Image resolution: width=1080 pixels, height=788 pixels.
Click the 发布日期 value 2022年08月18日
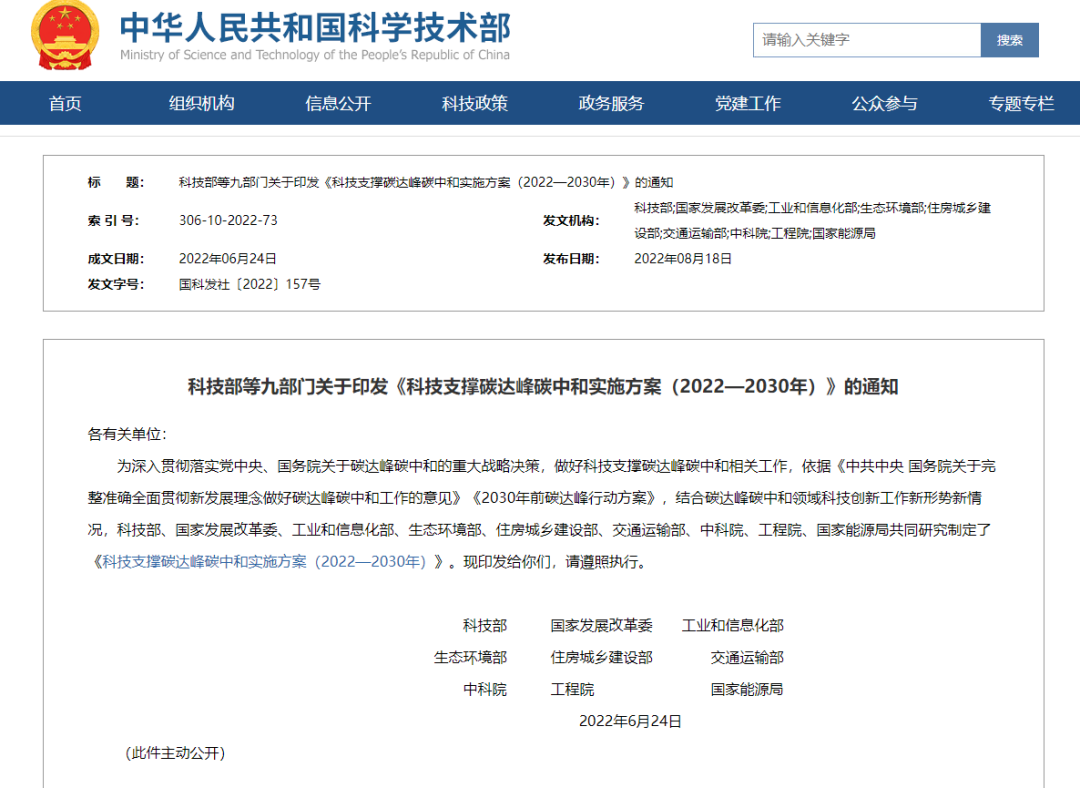click(683, 258)
